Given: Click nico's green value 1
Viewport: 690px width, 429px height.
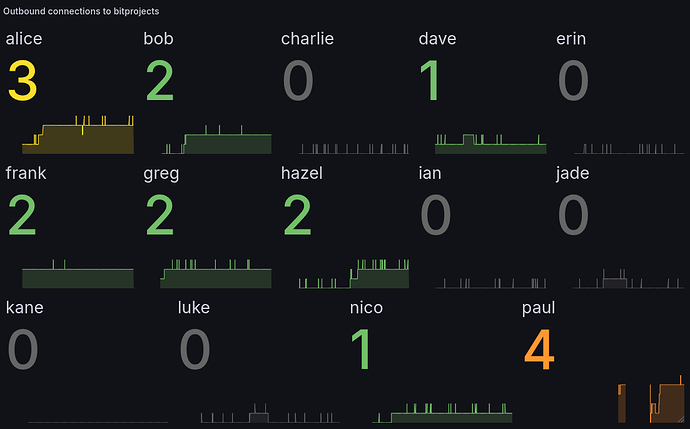Looking at the screenshot, I should pos(364,349).
